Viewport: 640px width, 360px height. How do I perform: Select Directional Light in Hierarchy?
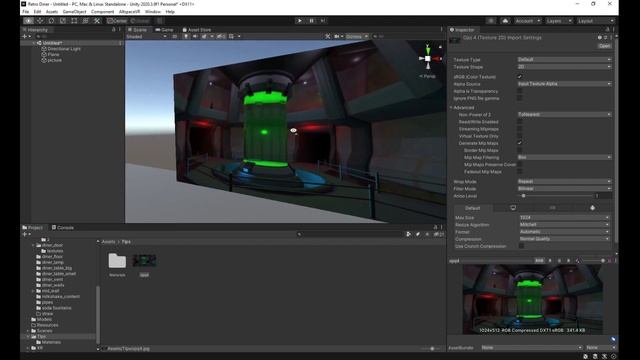pos(64,49)
